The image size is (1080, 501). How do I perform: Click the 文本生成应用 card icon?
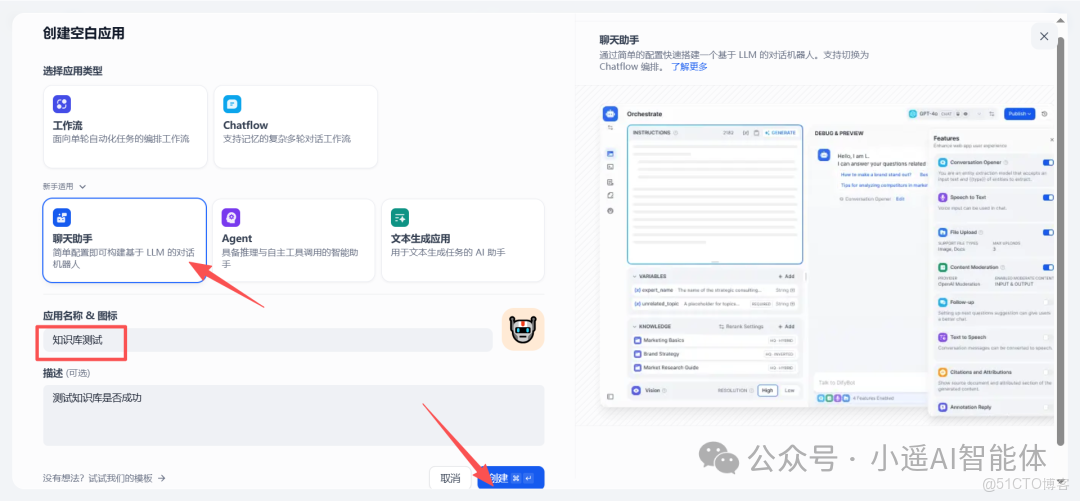tap(399, 218)
